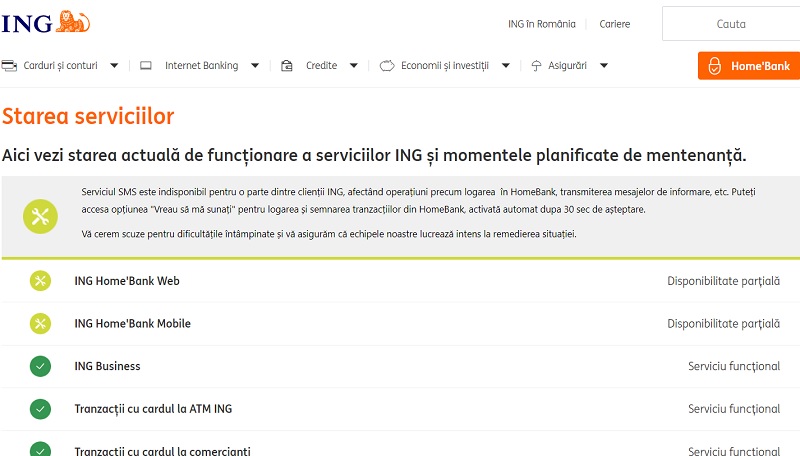Viewport: 800px width, 456px height.
Task: Open the Asigurări menu
Action: pyautogui.click(x=567, y=65)
